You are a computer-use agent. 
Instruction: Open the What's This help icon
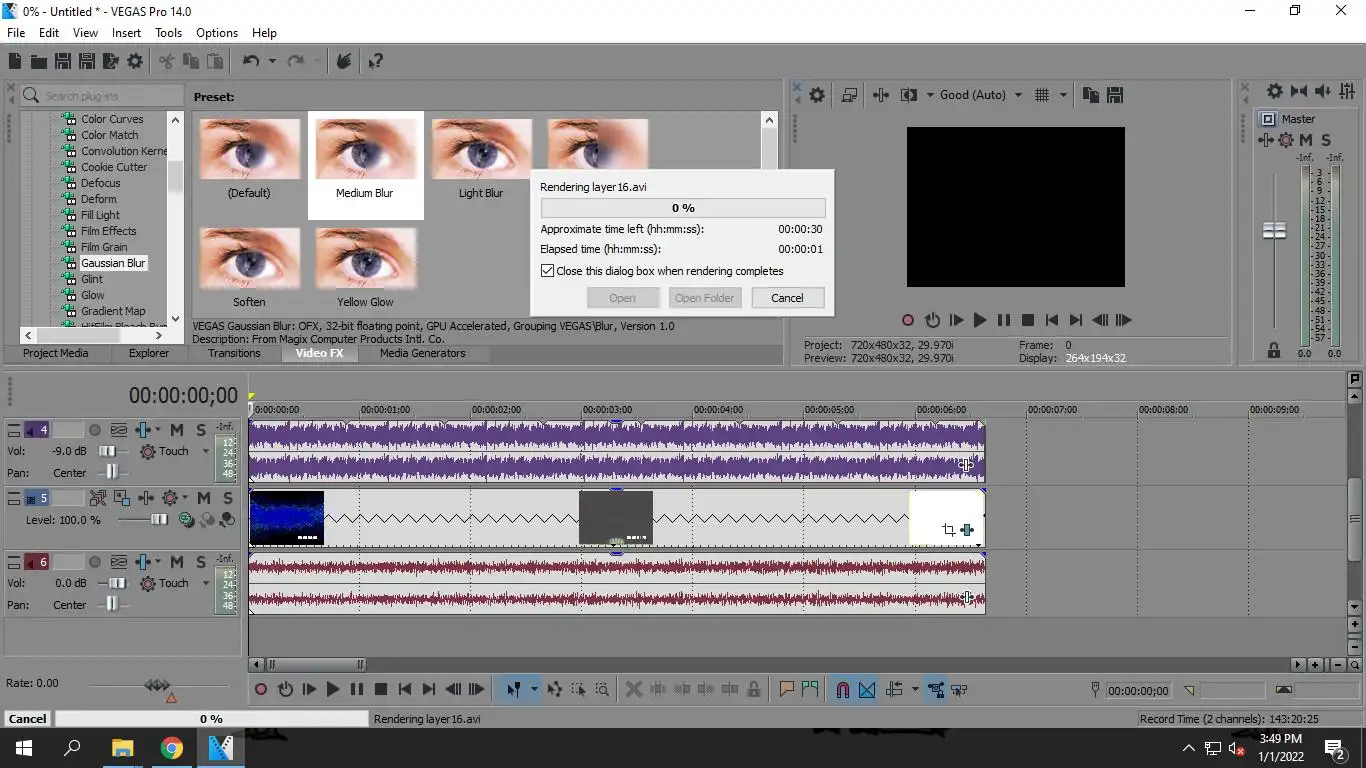click(375, 61)
